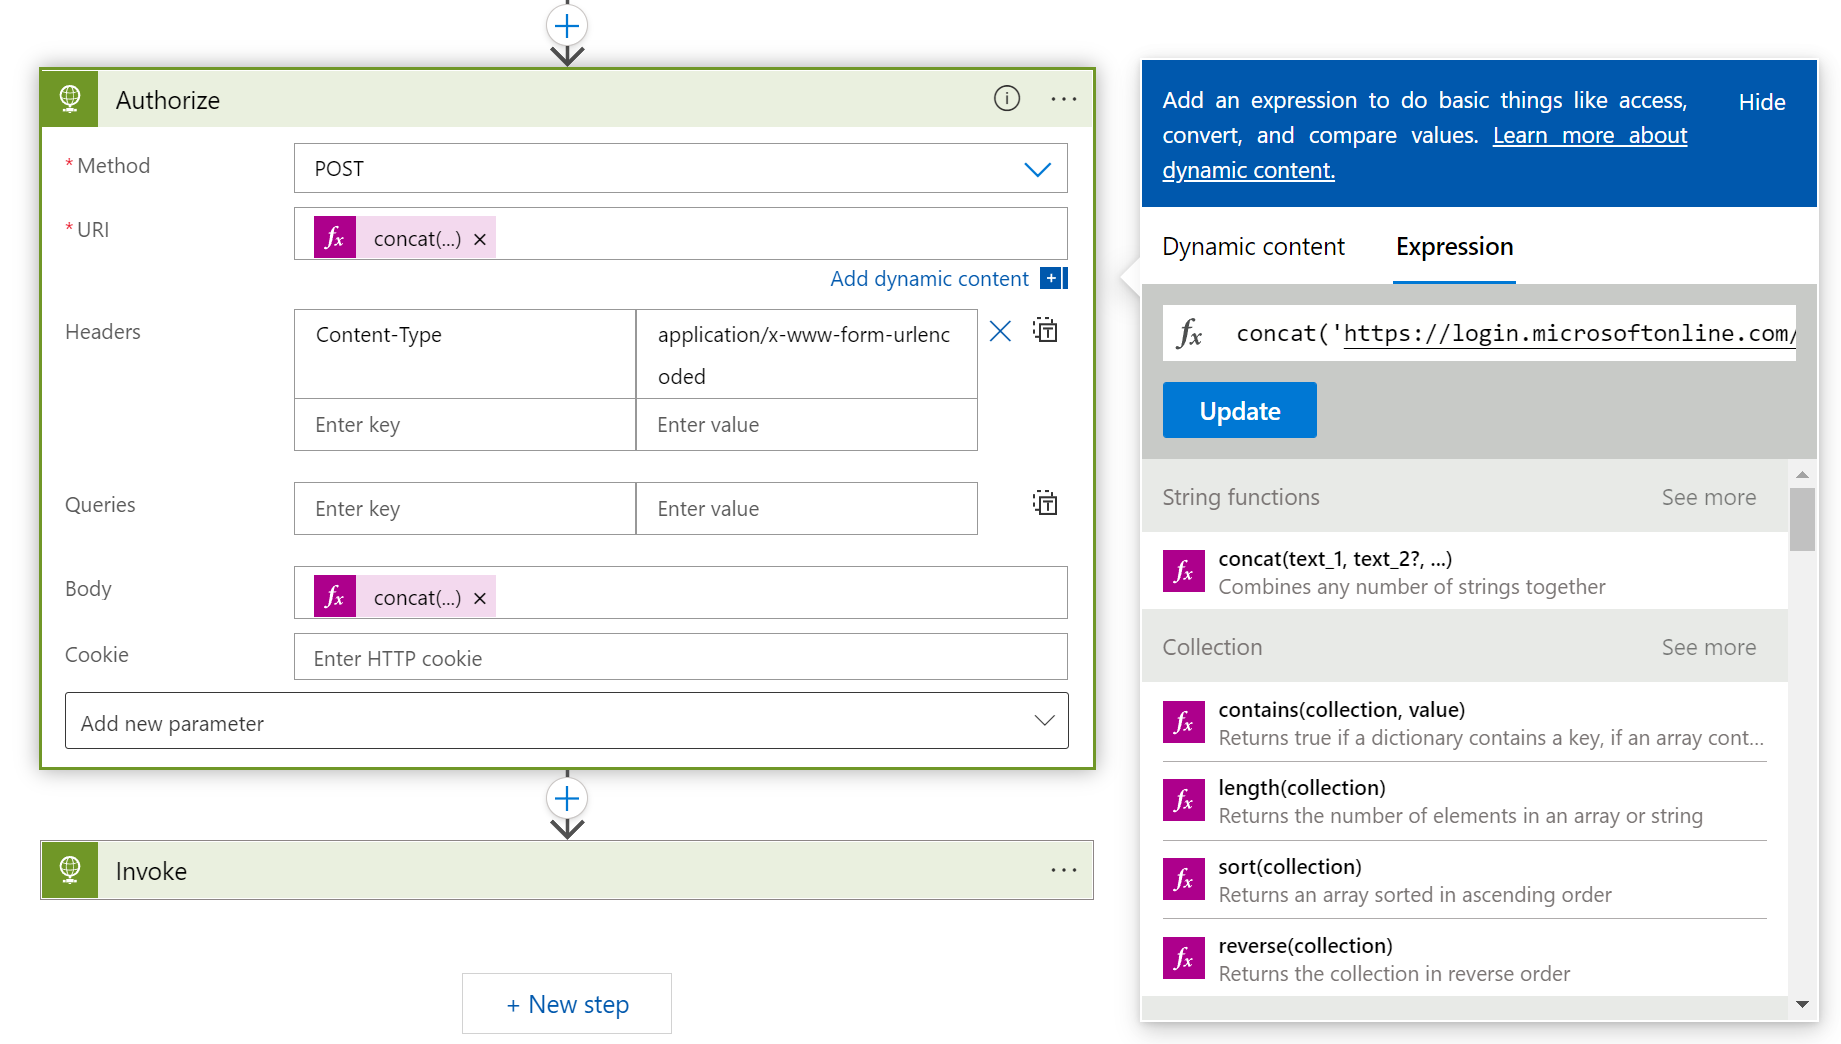Screen dimensions: 1841x1044
Task: Open the Invoke action ellipsis menu
Action: click(1063, 870)
